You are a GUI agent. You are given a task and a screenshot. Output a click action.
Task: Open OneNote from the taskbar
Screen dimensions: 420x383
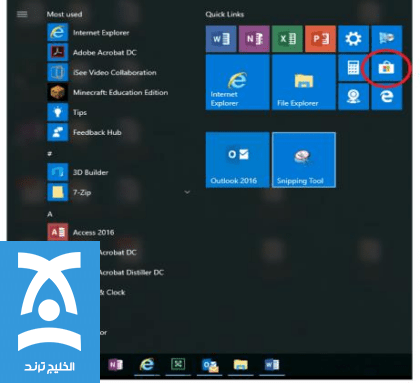[x=116, y=365]
